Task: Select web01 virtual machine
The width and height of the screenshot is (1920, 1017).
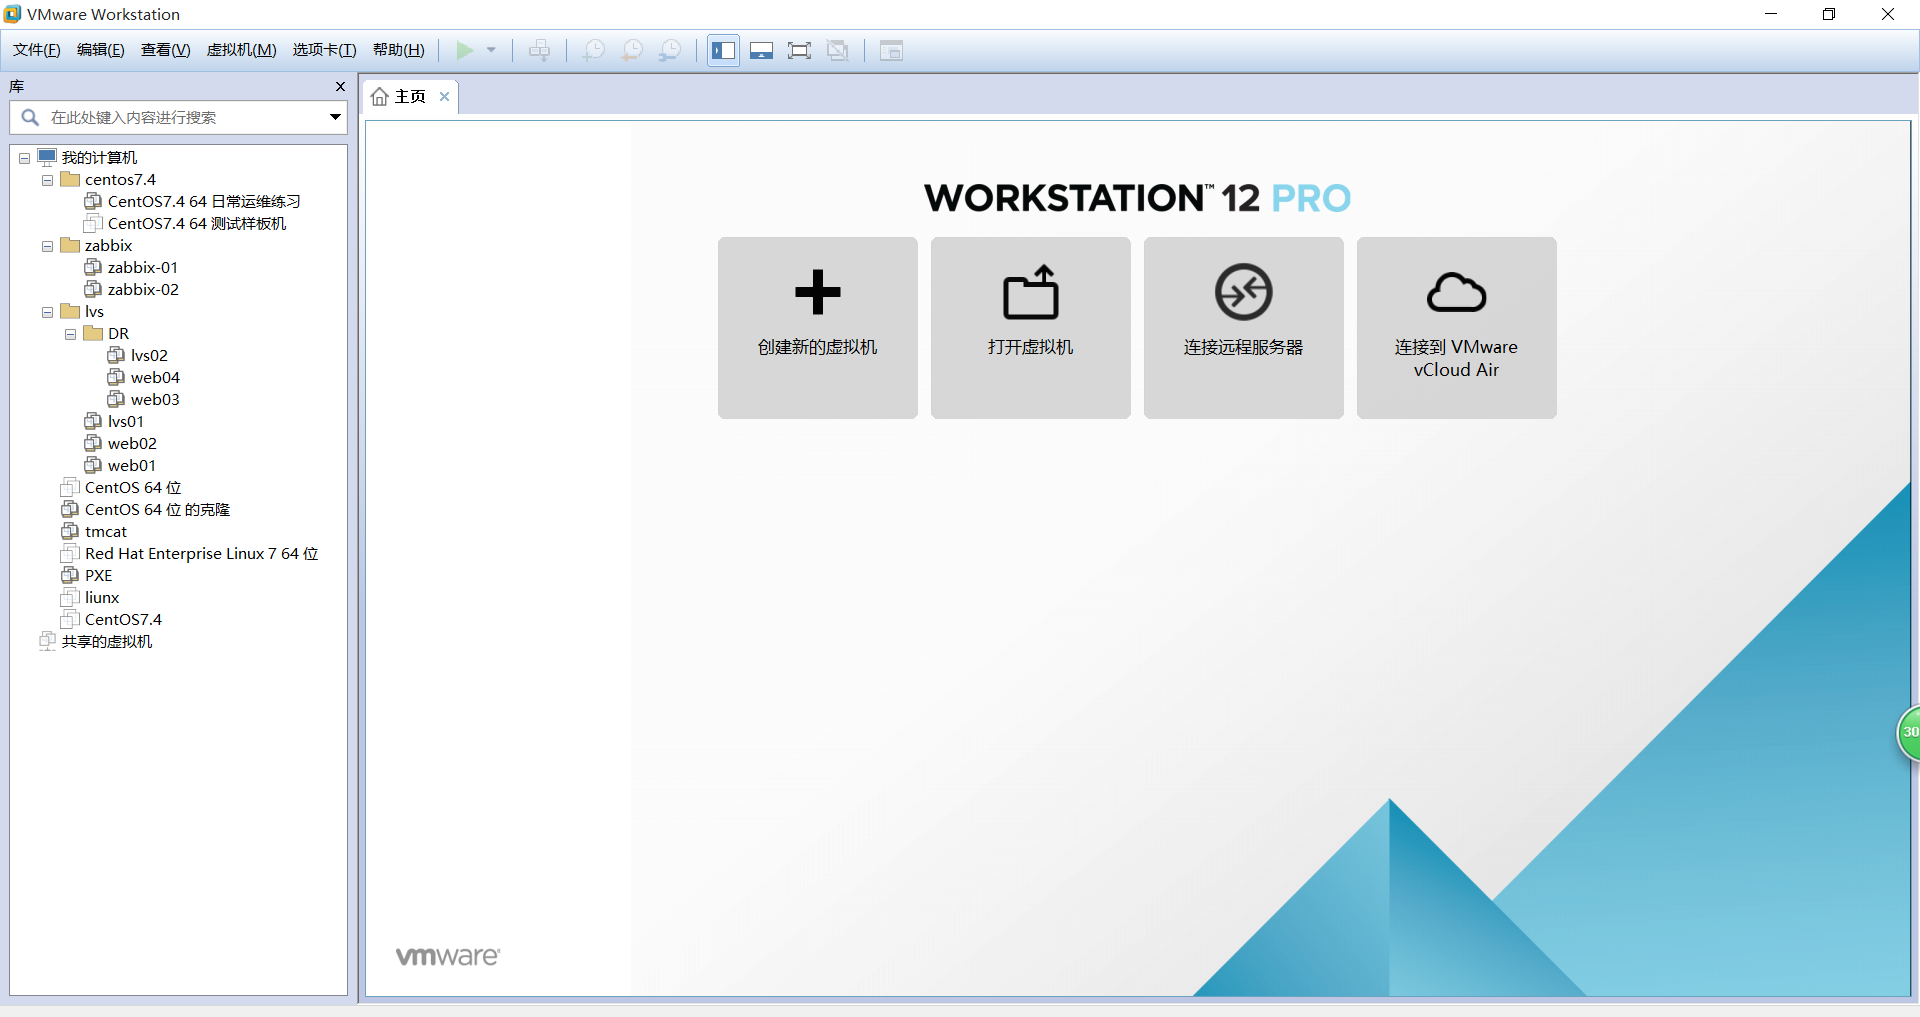Action: pos(132,466)
